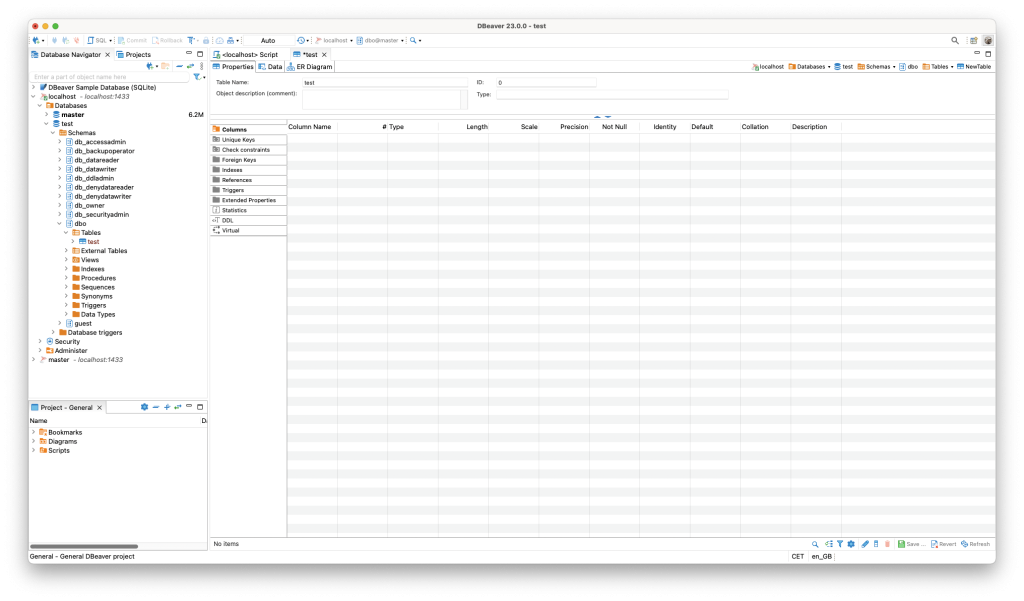The width and height of the screenshot is (1024, 601).
Task: Click the Rollback toolbar button
Action: click(167, 41)
